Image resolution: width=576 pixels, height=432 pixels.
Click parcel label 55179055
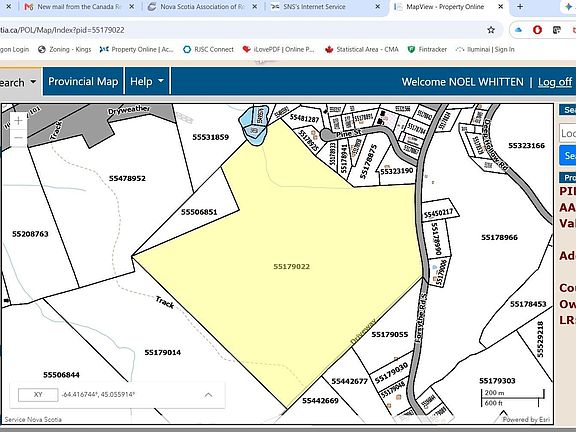[390, 334]
